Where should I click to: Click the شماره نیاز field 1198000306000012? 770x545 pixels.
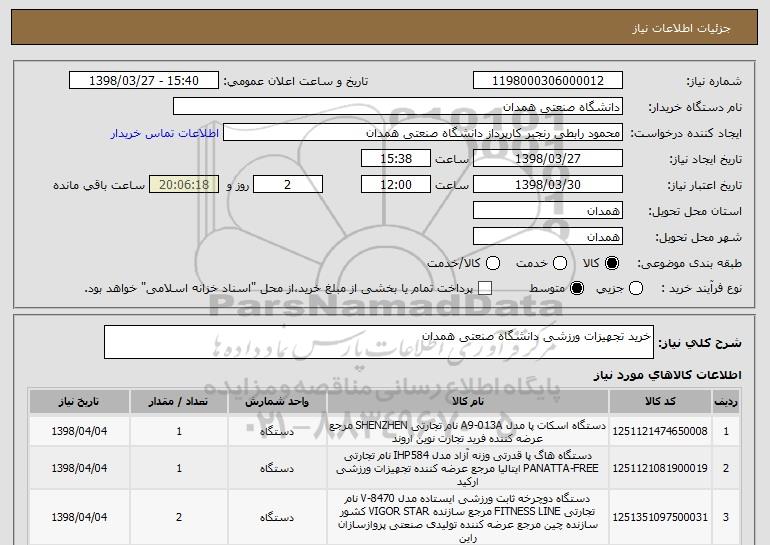548,81
